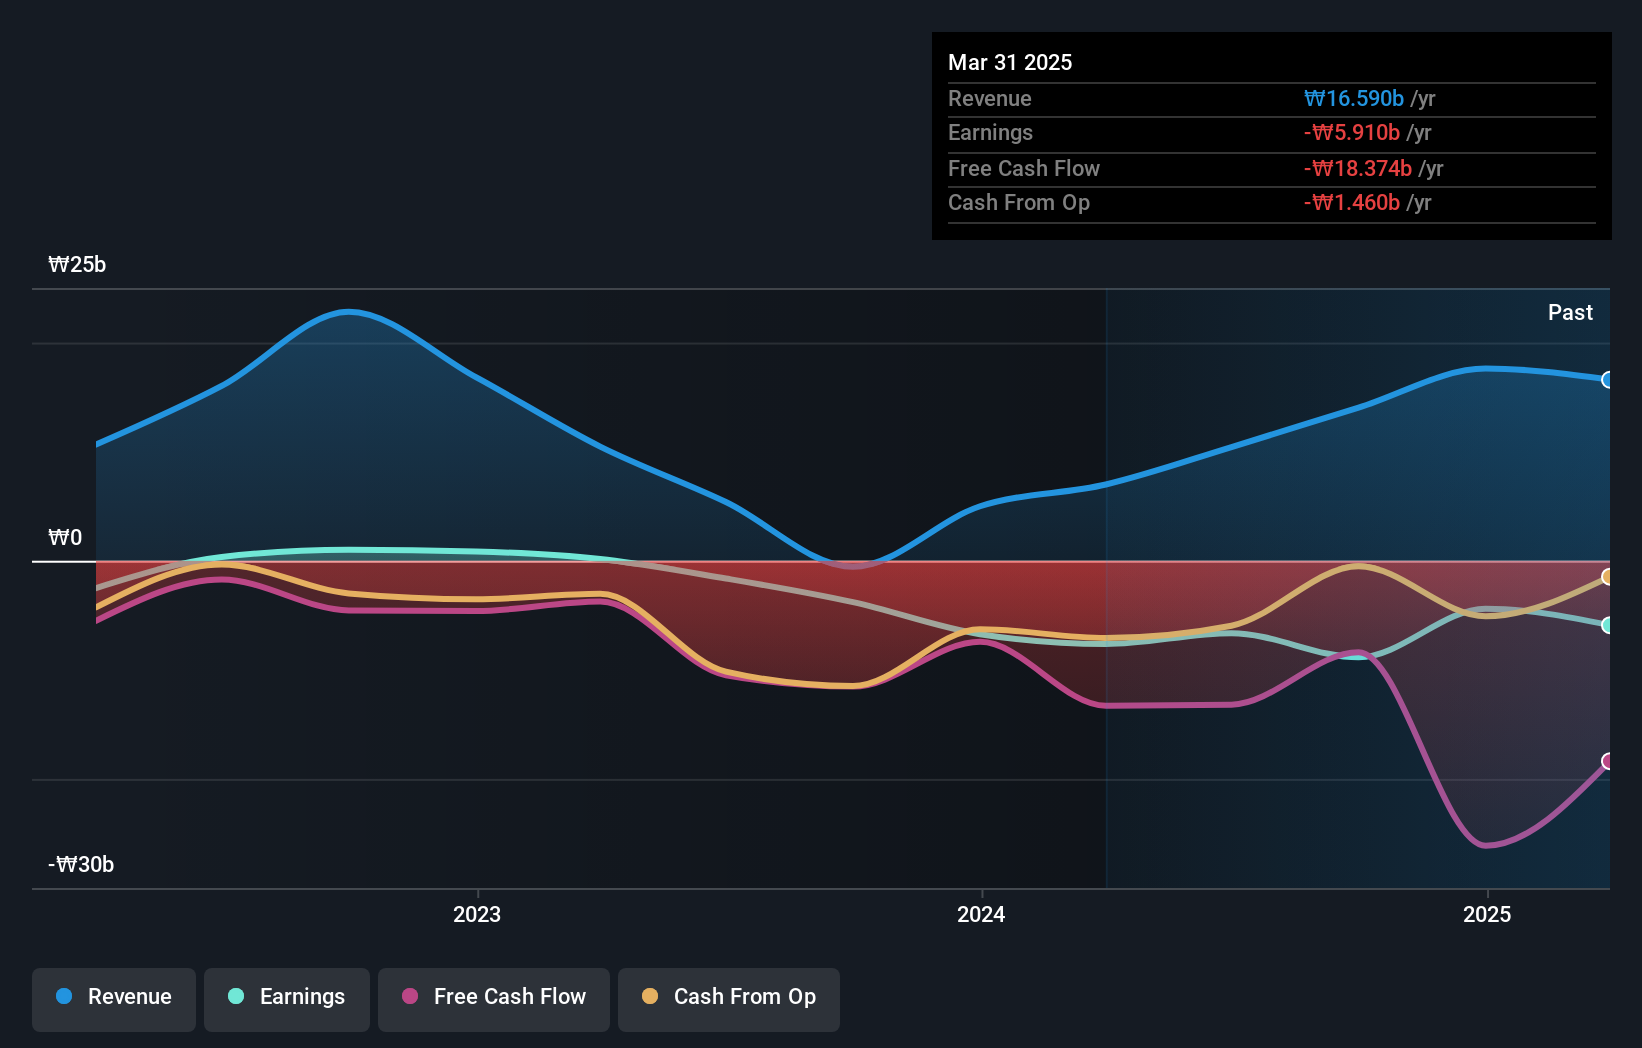
Task: Click the -₩1.460b cash from op value
Action: point(1352,202)
